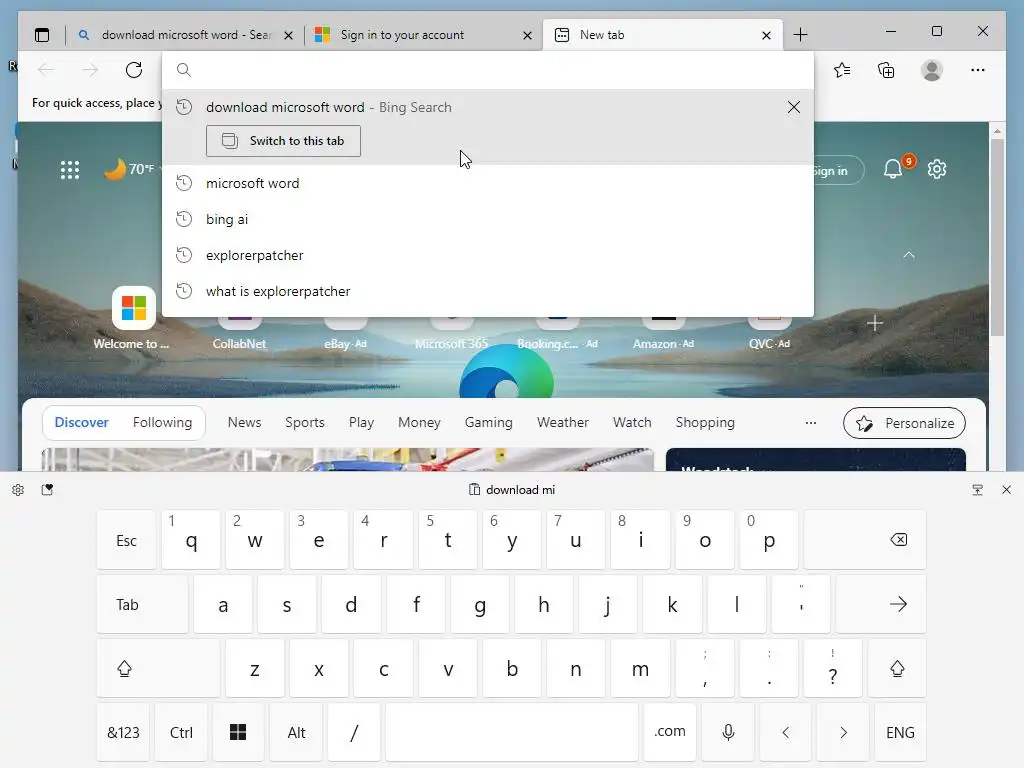
Task: Open Settings and more ellipsis menu
Action: [978, 70]
